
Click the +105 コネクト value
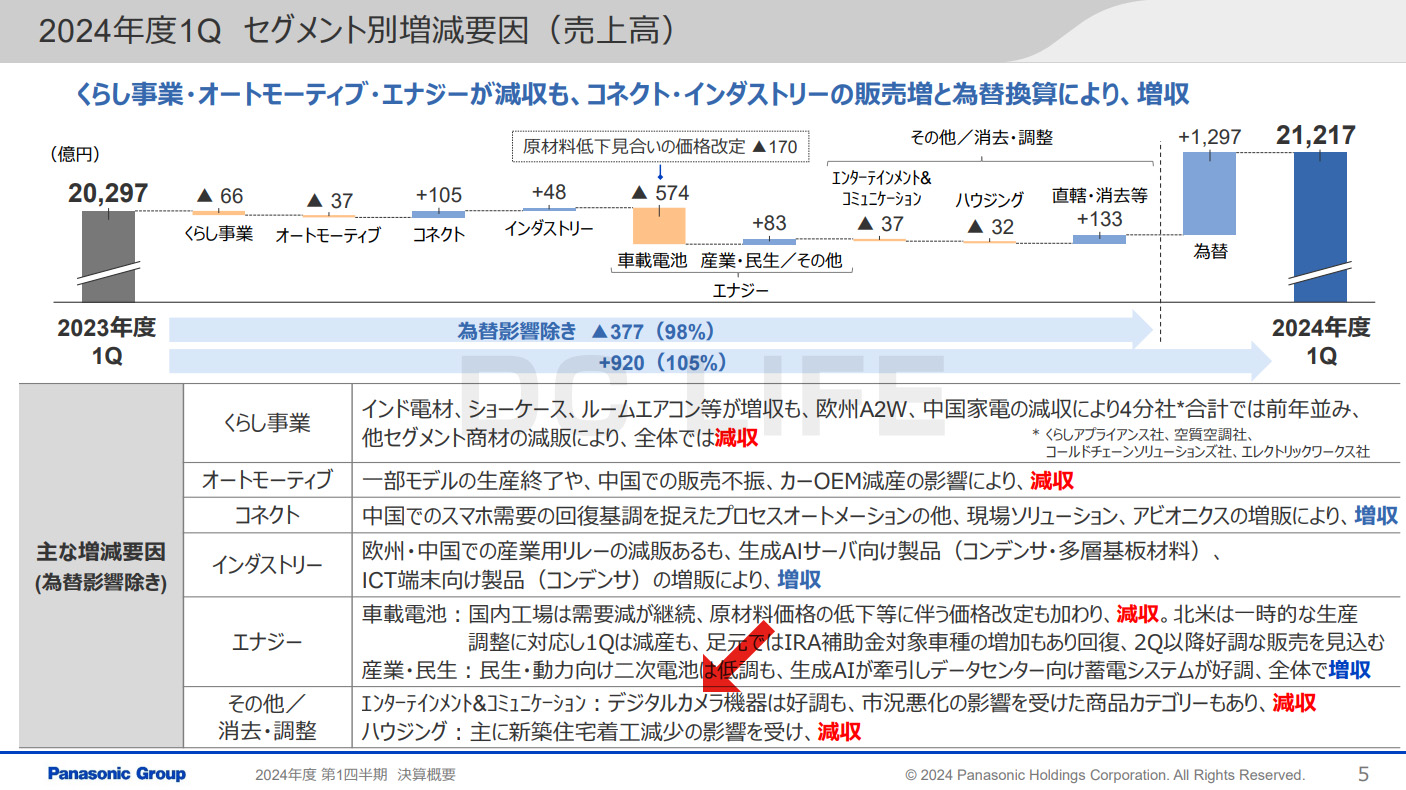pyautogui.click(x=438, y=195)
